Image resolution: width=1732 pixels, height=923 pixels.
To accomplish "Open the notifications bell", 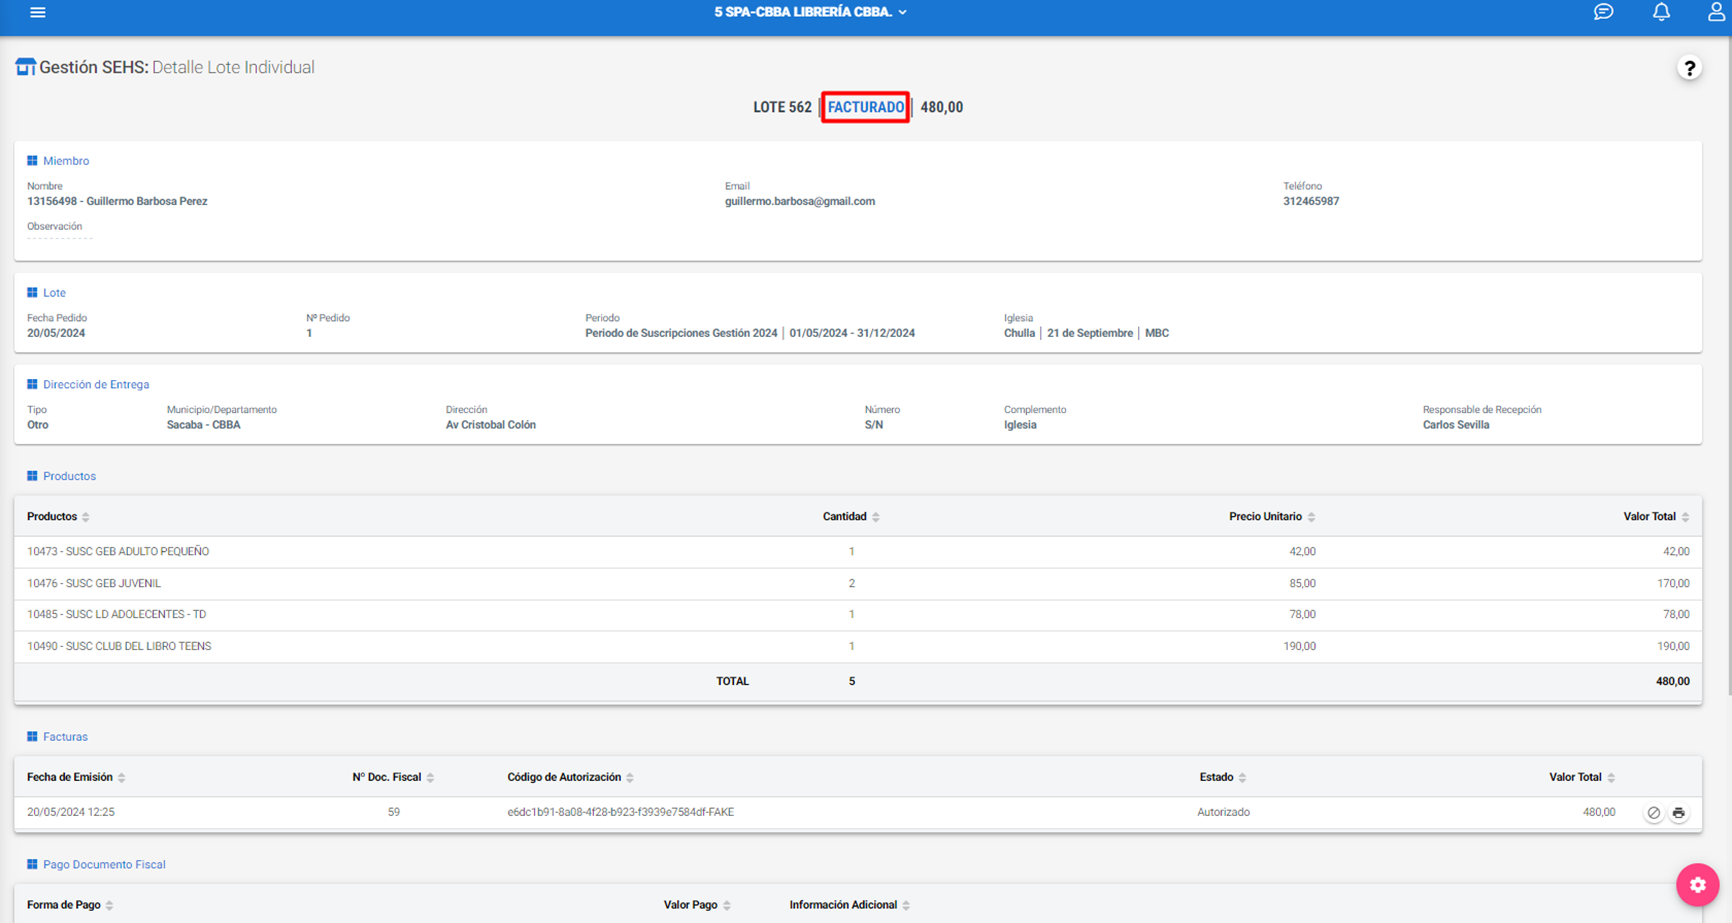I will [x=1661, y=12].
